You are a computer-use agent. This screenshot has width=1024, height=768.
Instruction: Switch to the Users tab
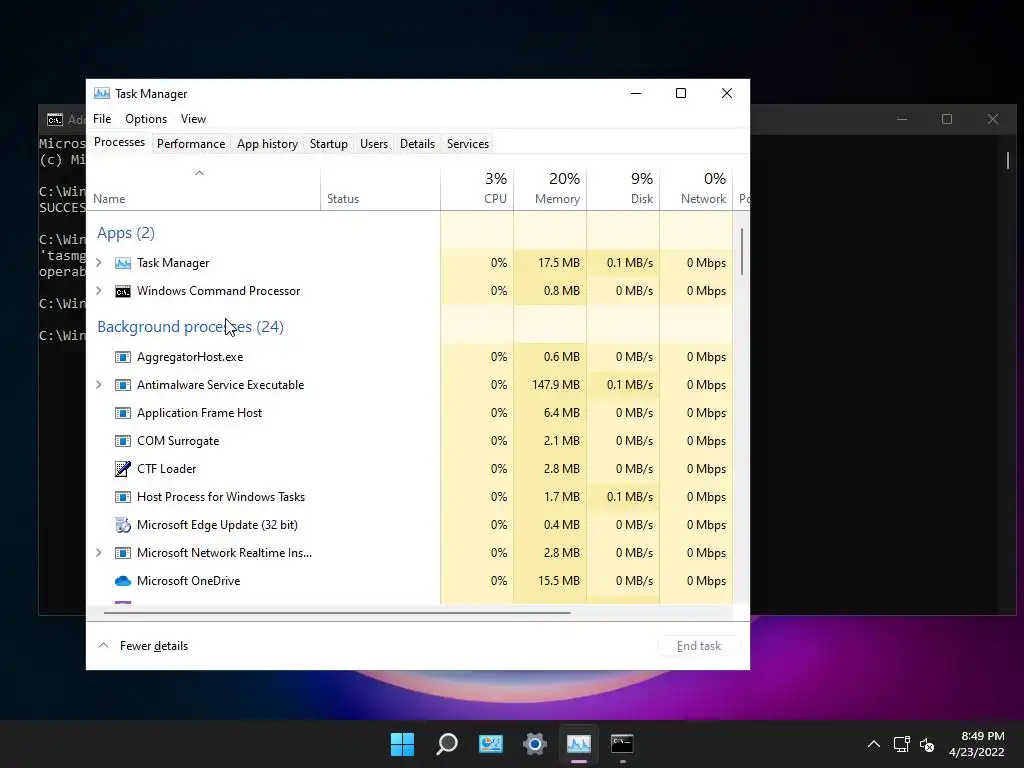[x=374, y=144]
